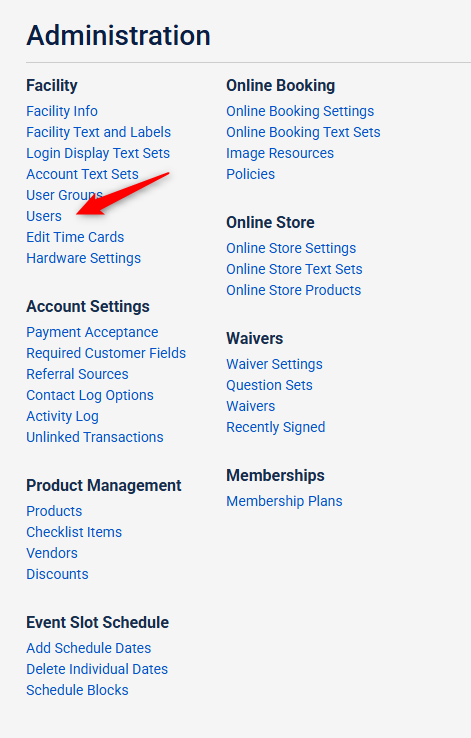Select Edit Time Cards
Screen dimensions: 471x738
(x=75, y=237)
